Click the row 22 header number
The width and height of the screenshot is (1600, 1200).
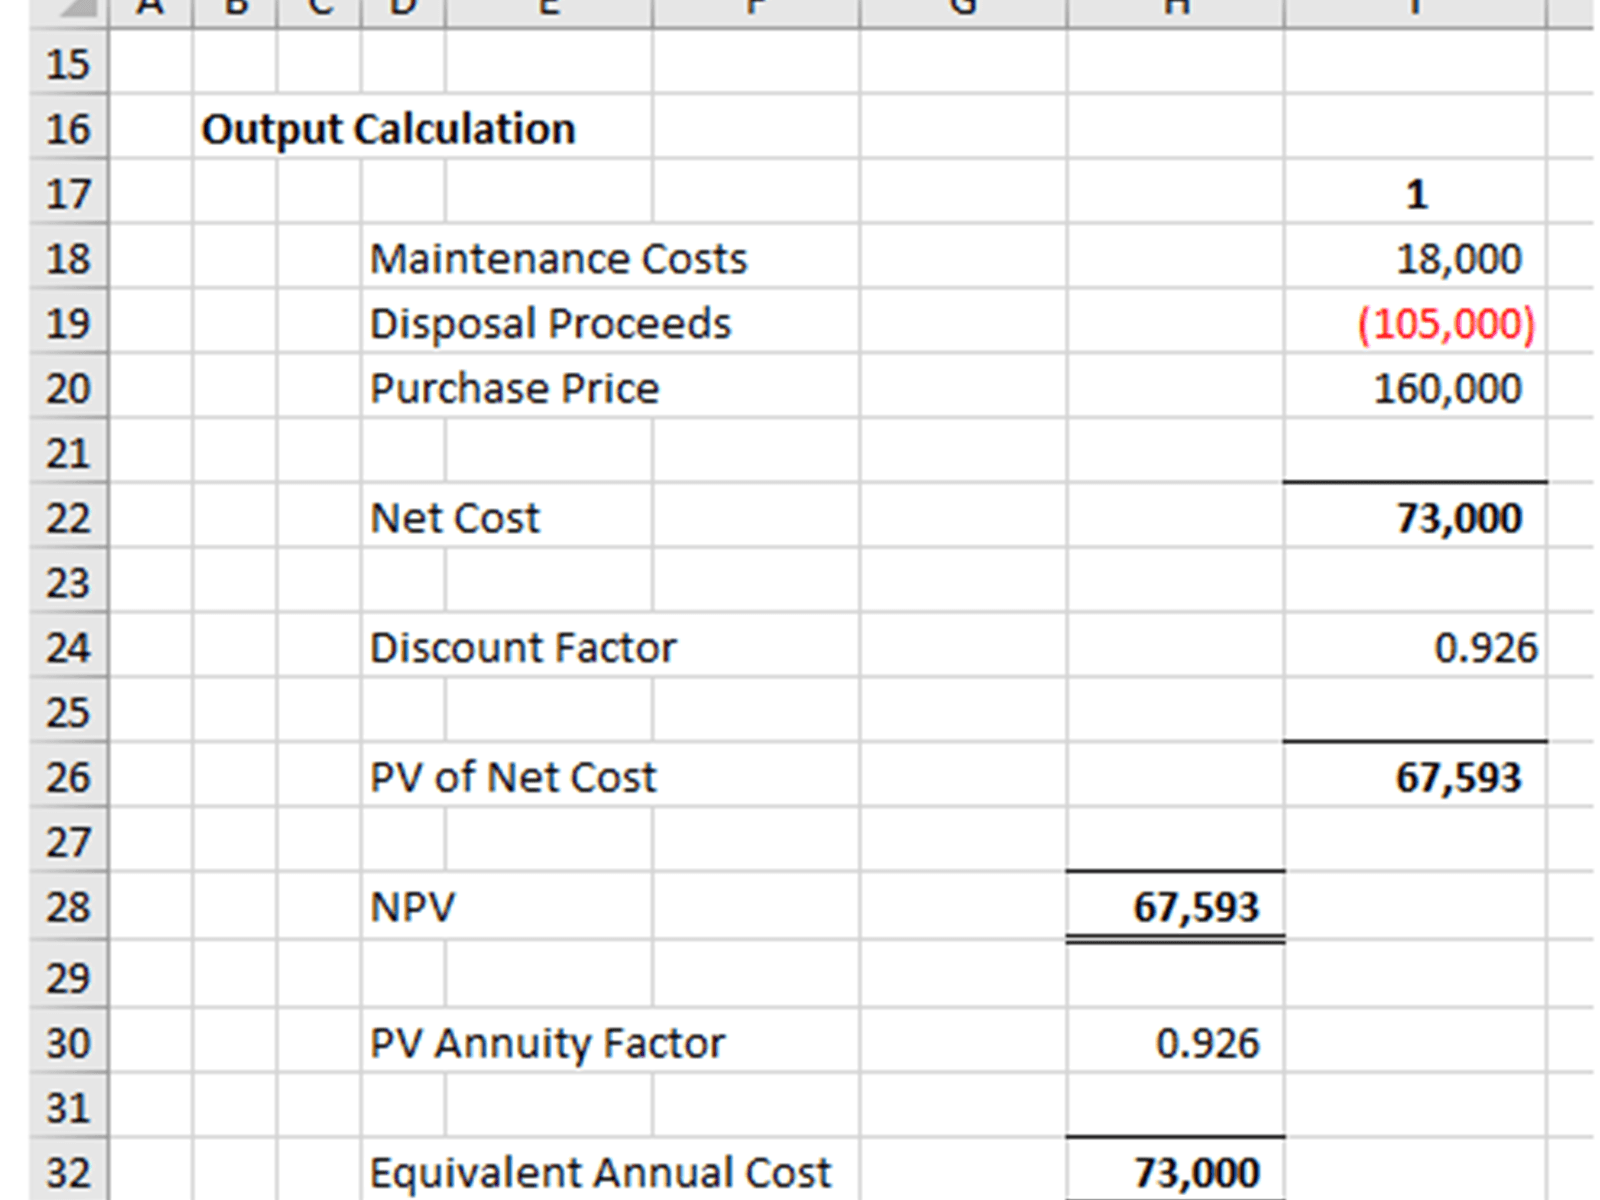click(x=68, y=518)
